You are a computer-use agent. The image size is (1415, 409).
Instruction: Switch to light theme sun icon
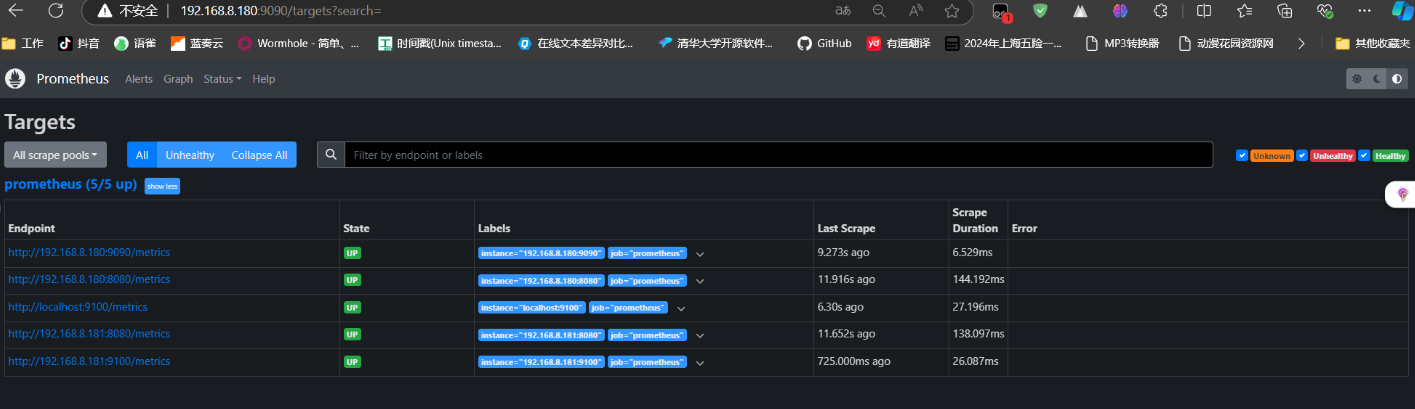tap(1357, 79)
